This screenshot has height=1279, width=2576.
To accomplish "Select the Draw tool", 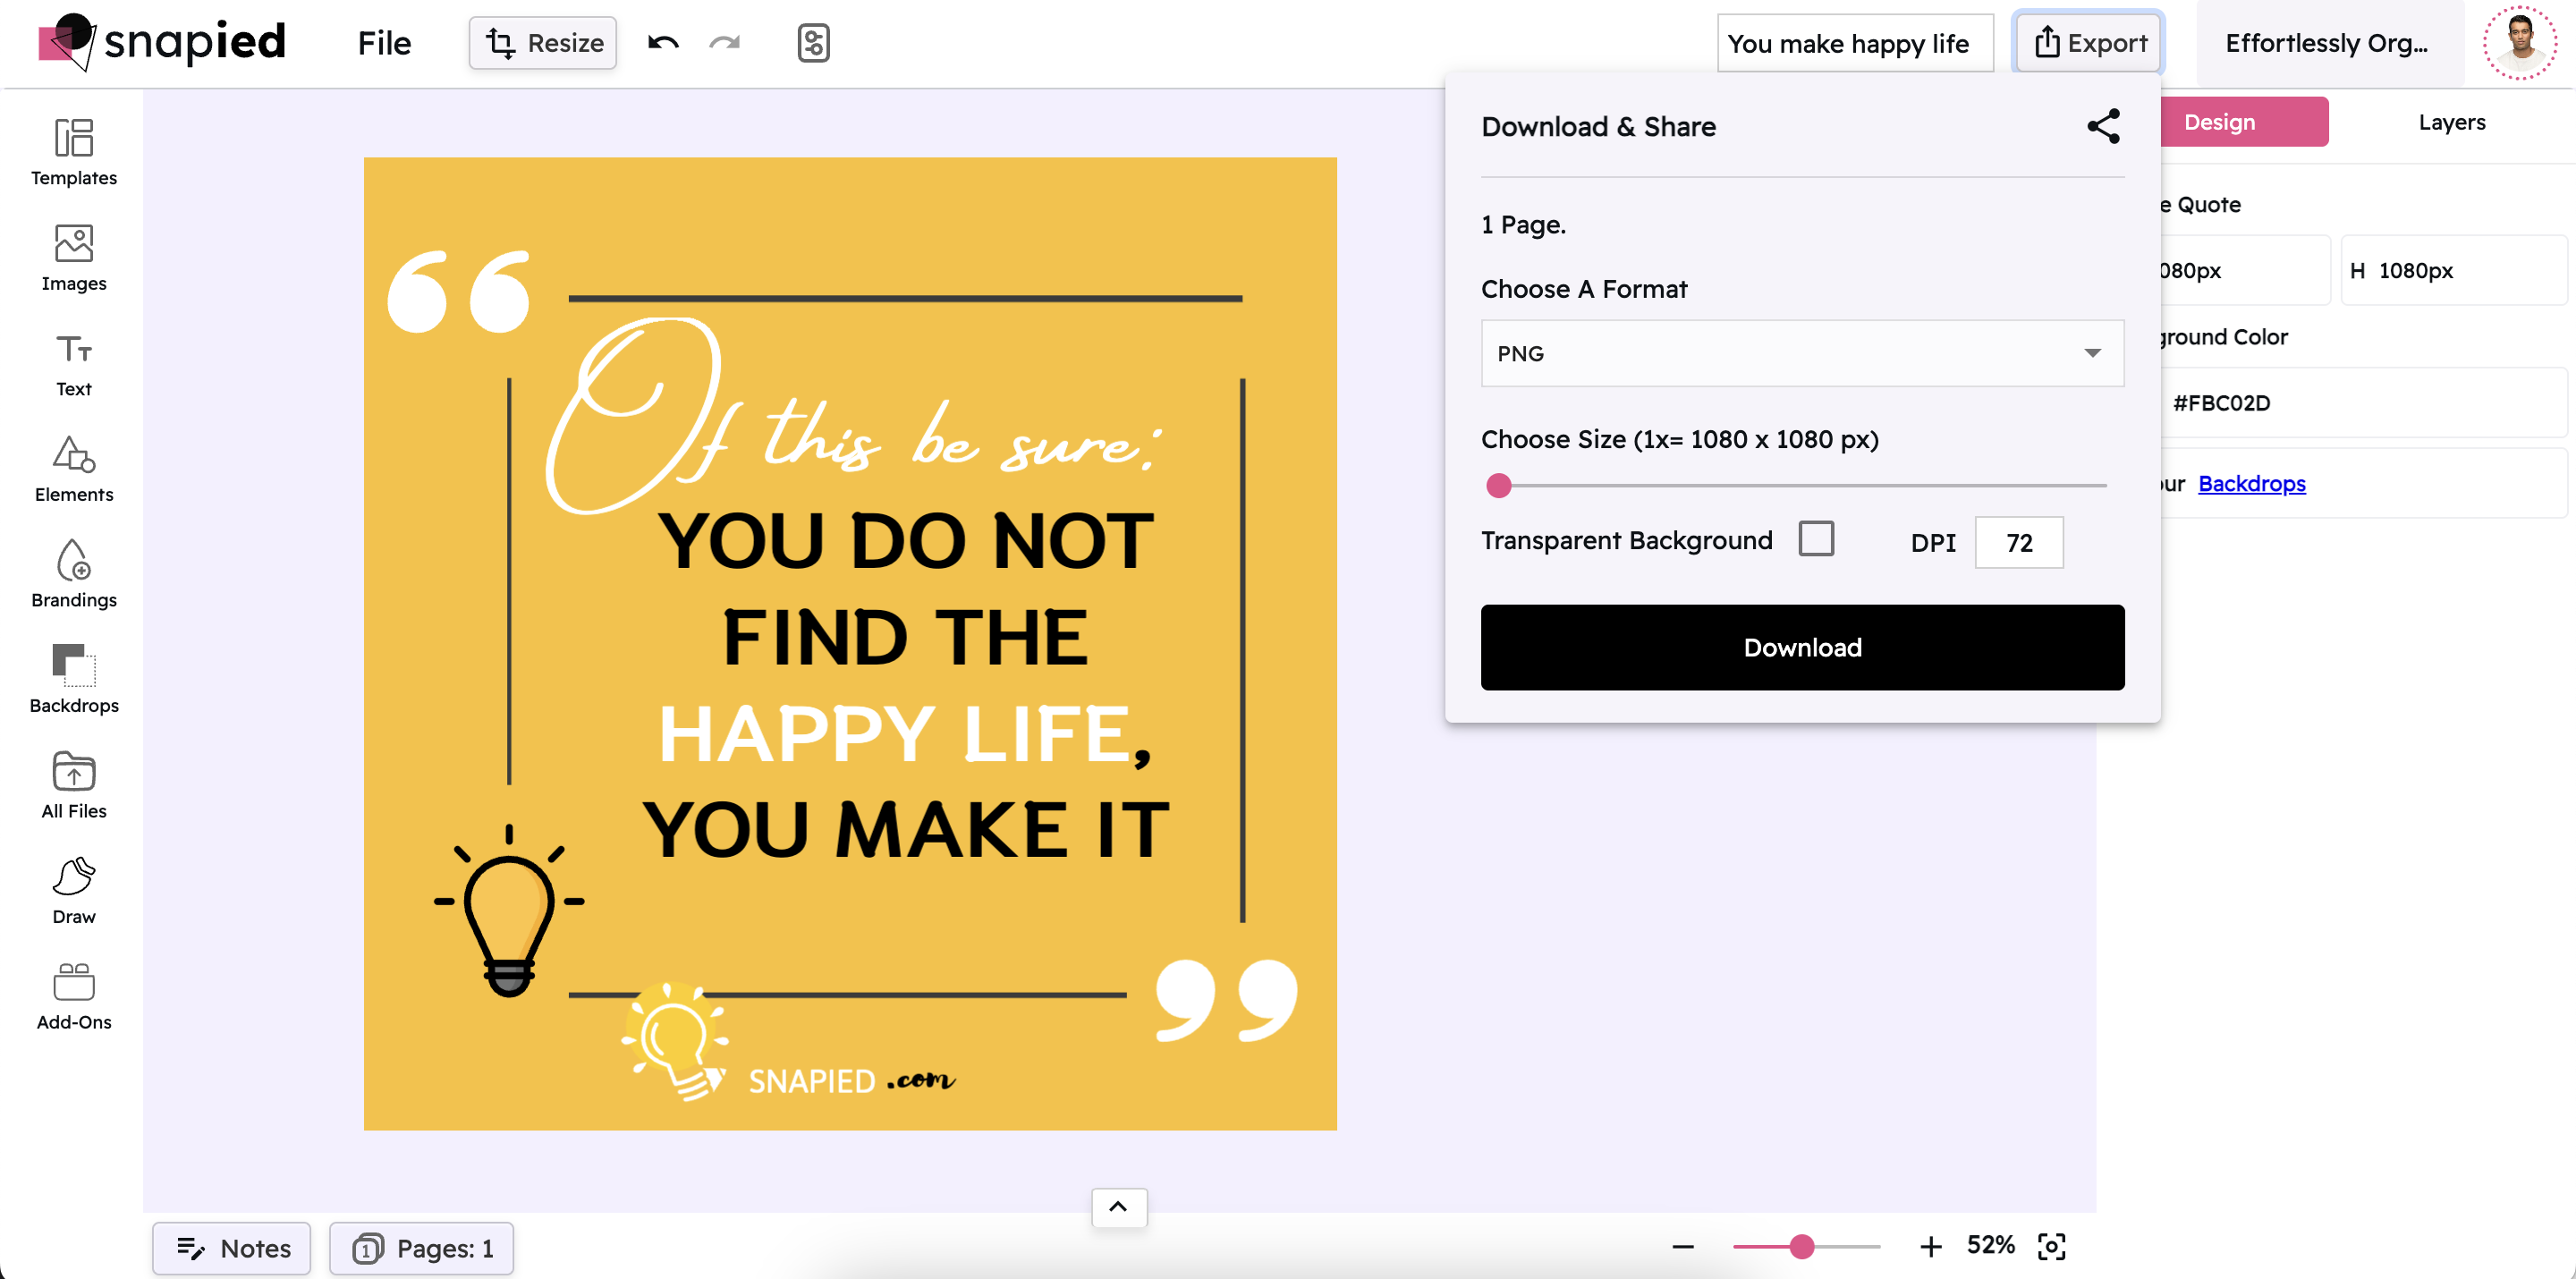I will point(74,891).
